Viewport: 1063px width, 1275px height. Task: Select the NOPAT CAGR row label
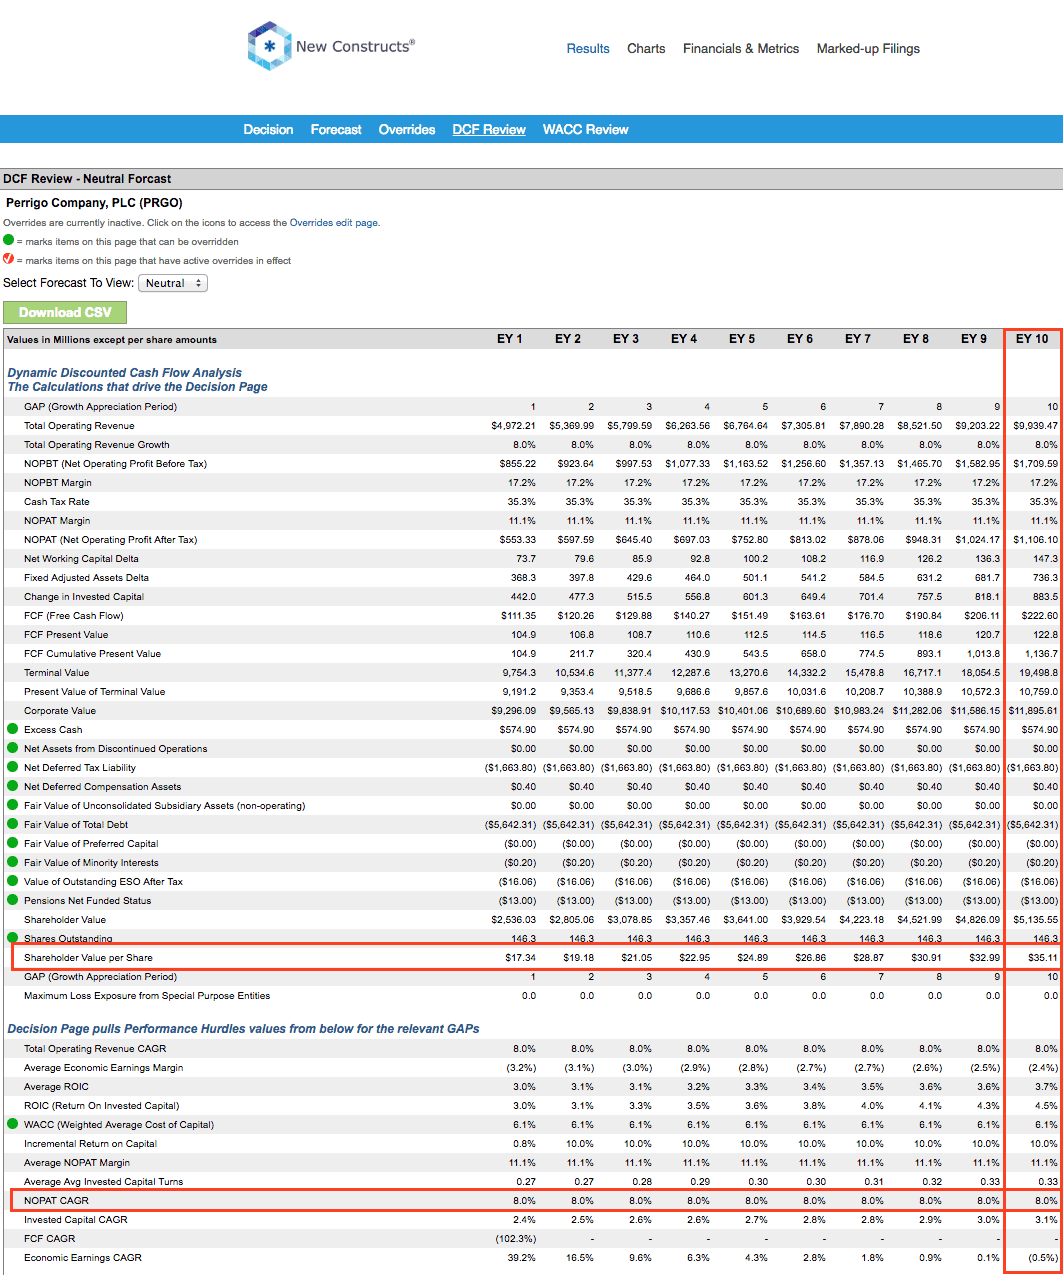point(56,1201)
